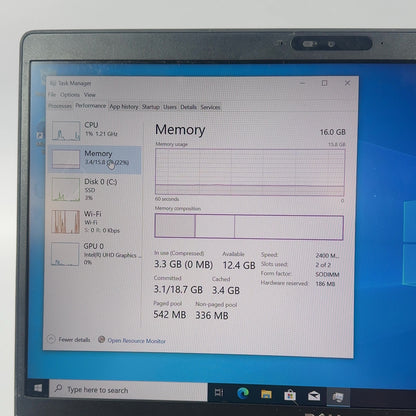Open the Microsoft Store taskbar icon
The image size is (416, 416).
point(290,395)
